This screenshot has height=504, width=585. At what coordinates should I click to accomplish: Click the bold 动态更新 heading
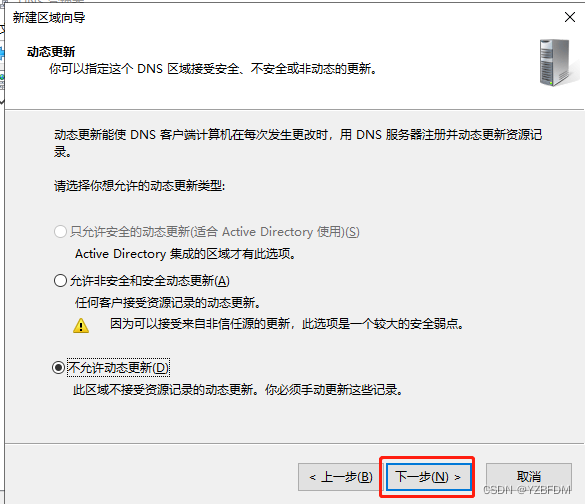click(51, 51)
